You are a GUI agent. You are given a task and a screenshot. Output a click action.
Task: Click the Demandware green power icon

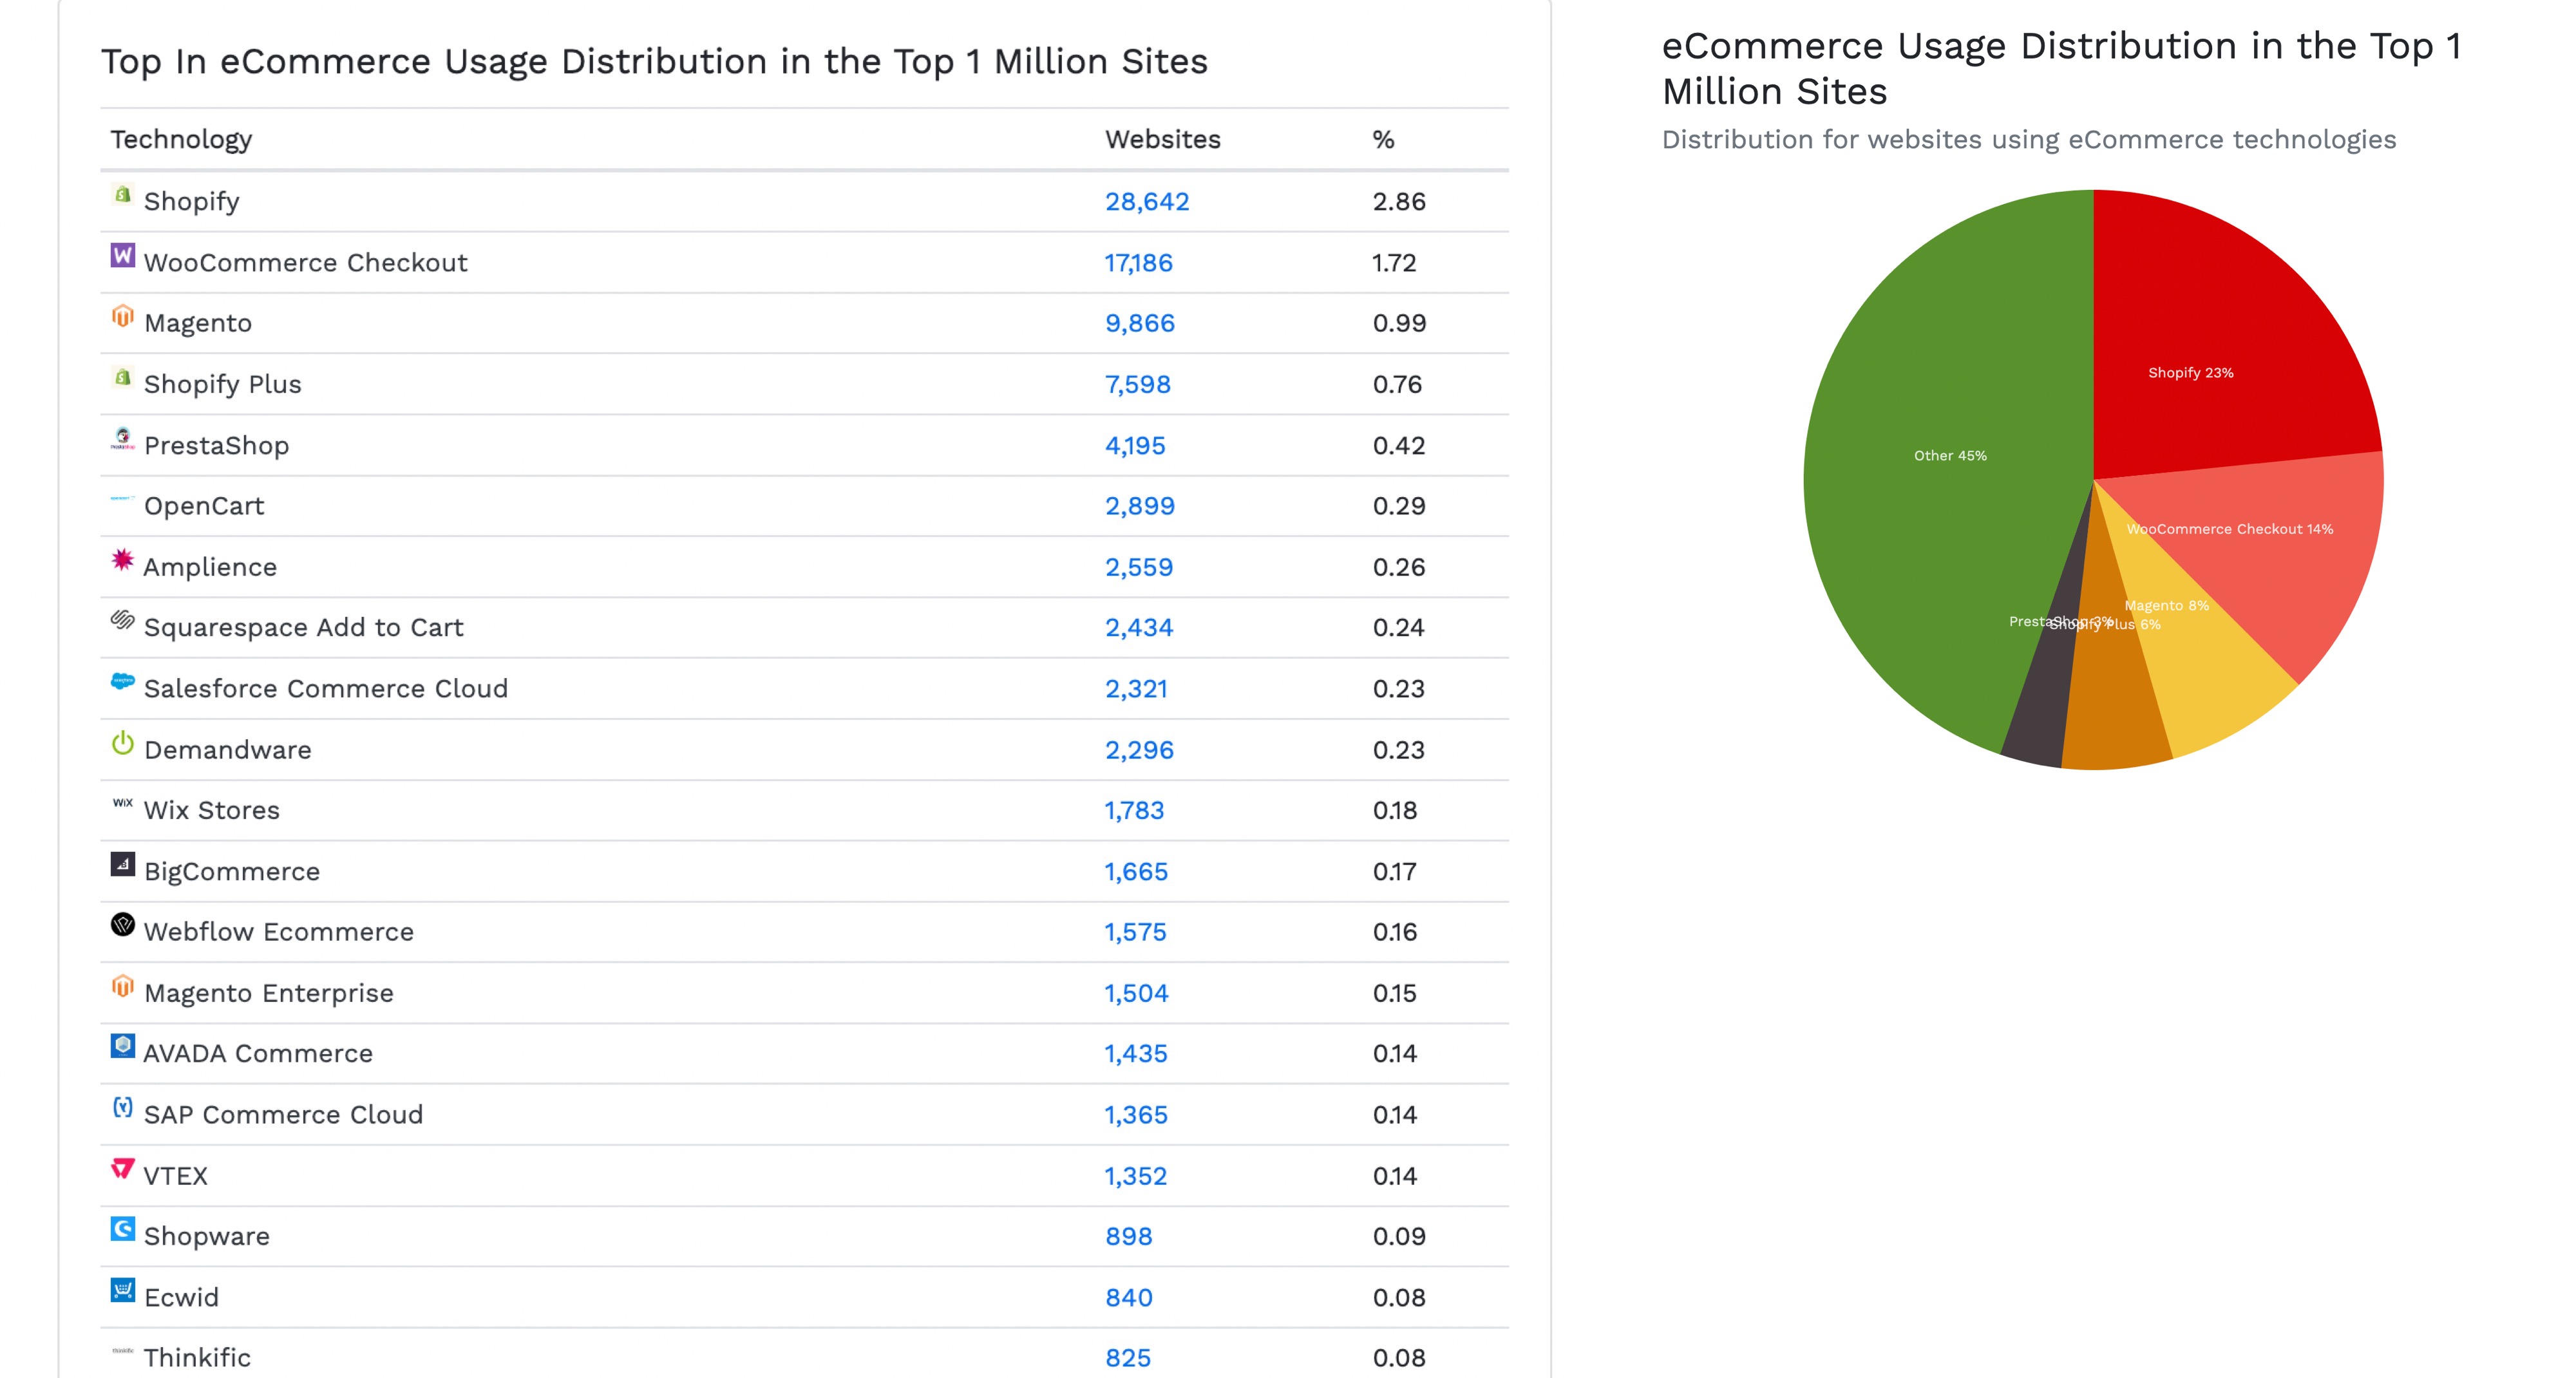tap(122, 742)
